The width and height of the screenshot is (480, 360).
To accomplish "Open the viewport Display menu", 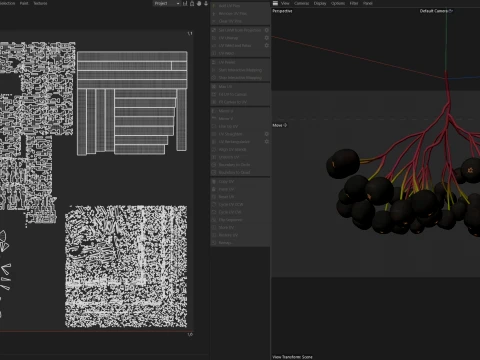I will (320, 3).
